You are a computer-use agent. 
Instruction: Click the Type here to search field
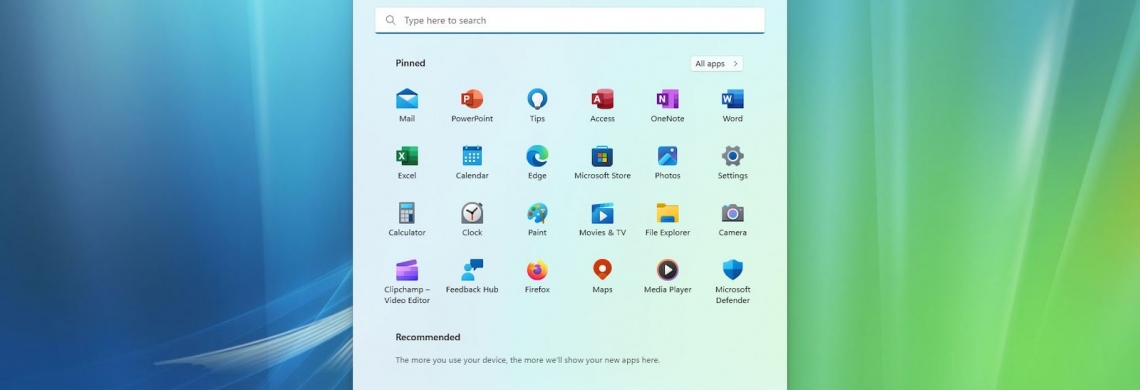[x=569, y=20]
